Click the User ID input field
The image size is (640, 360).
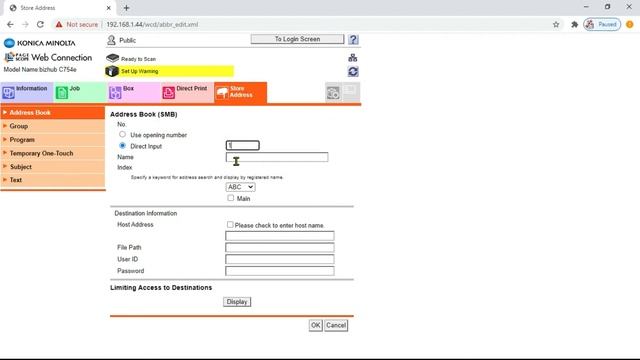pos(280,259)
